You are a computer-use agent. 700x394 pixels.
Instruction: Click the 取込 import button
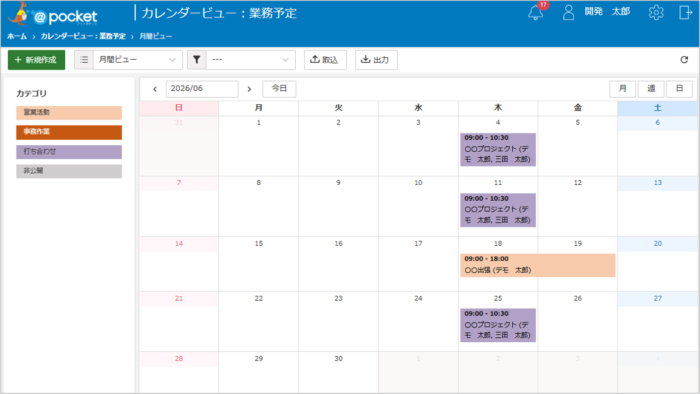click(x=325, y=60)
